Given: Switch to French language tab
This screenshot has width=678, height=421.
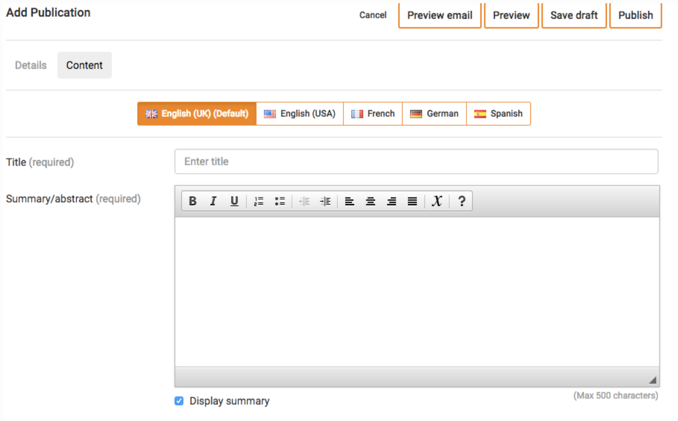Looking at the screenshot, I should [x=373, y=114].
